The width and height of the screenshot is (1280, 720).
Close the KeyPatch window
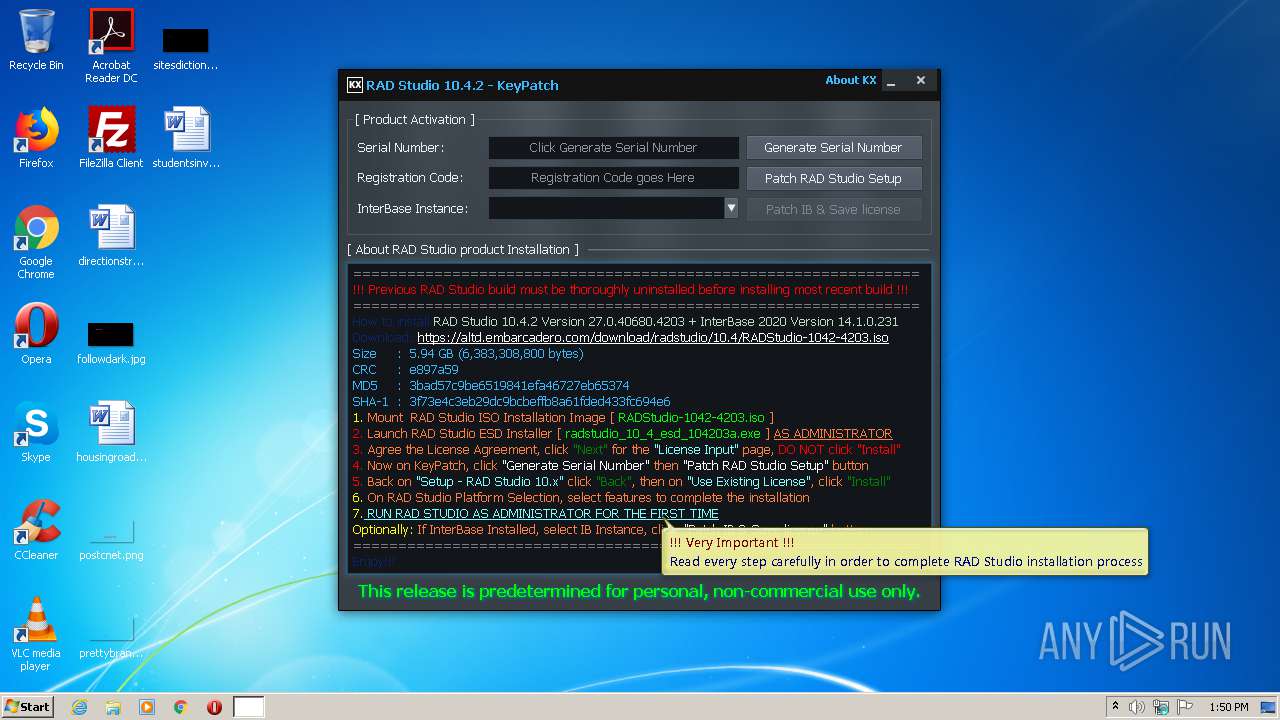click(921, 81)
